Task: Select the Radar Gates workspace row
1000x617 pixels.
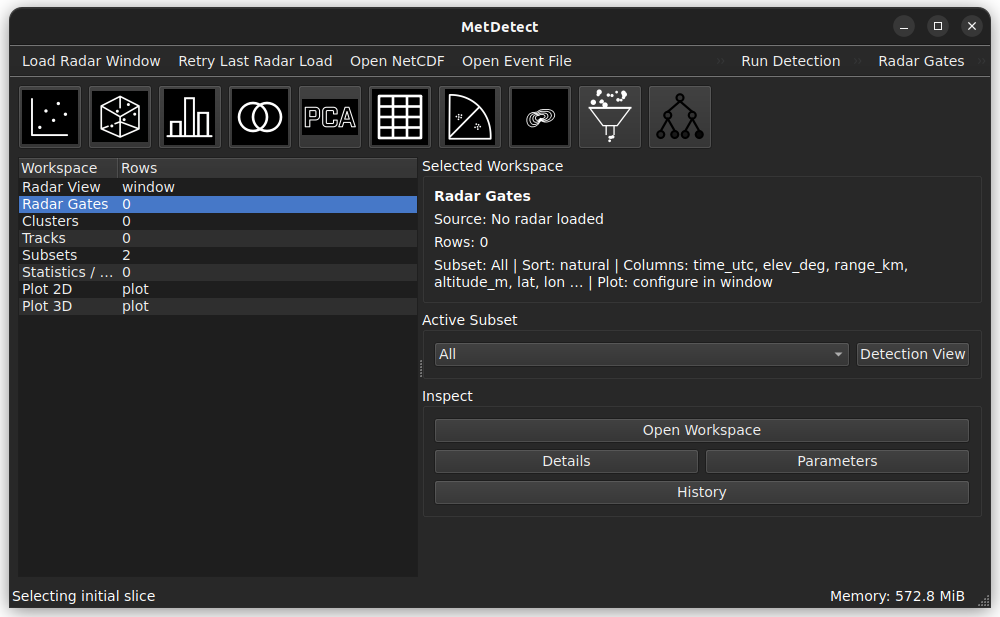Action: [218, 204]
